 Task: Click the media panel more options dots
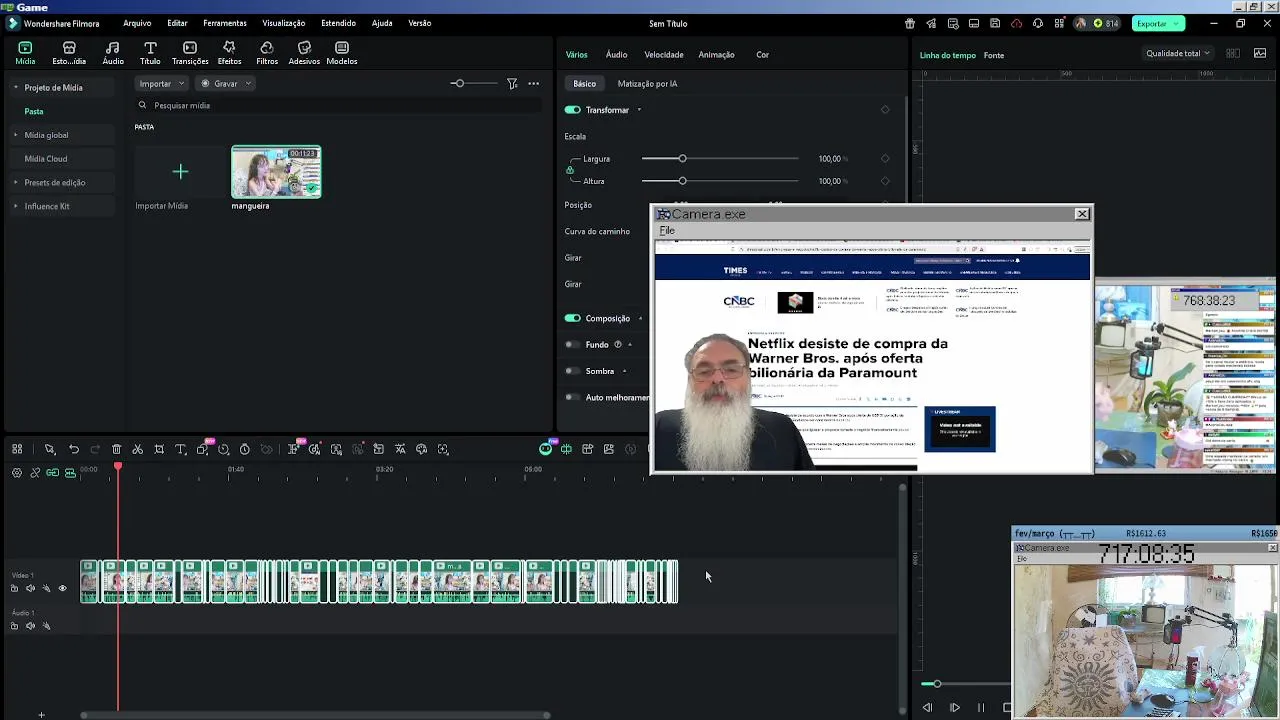point(534,84)
